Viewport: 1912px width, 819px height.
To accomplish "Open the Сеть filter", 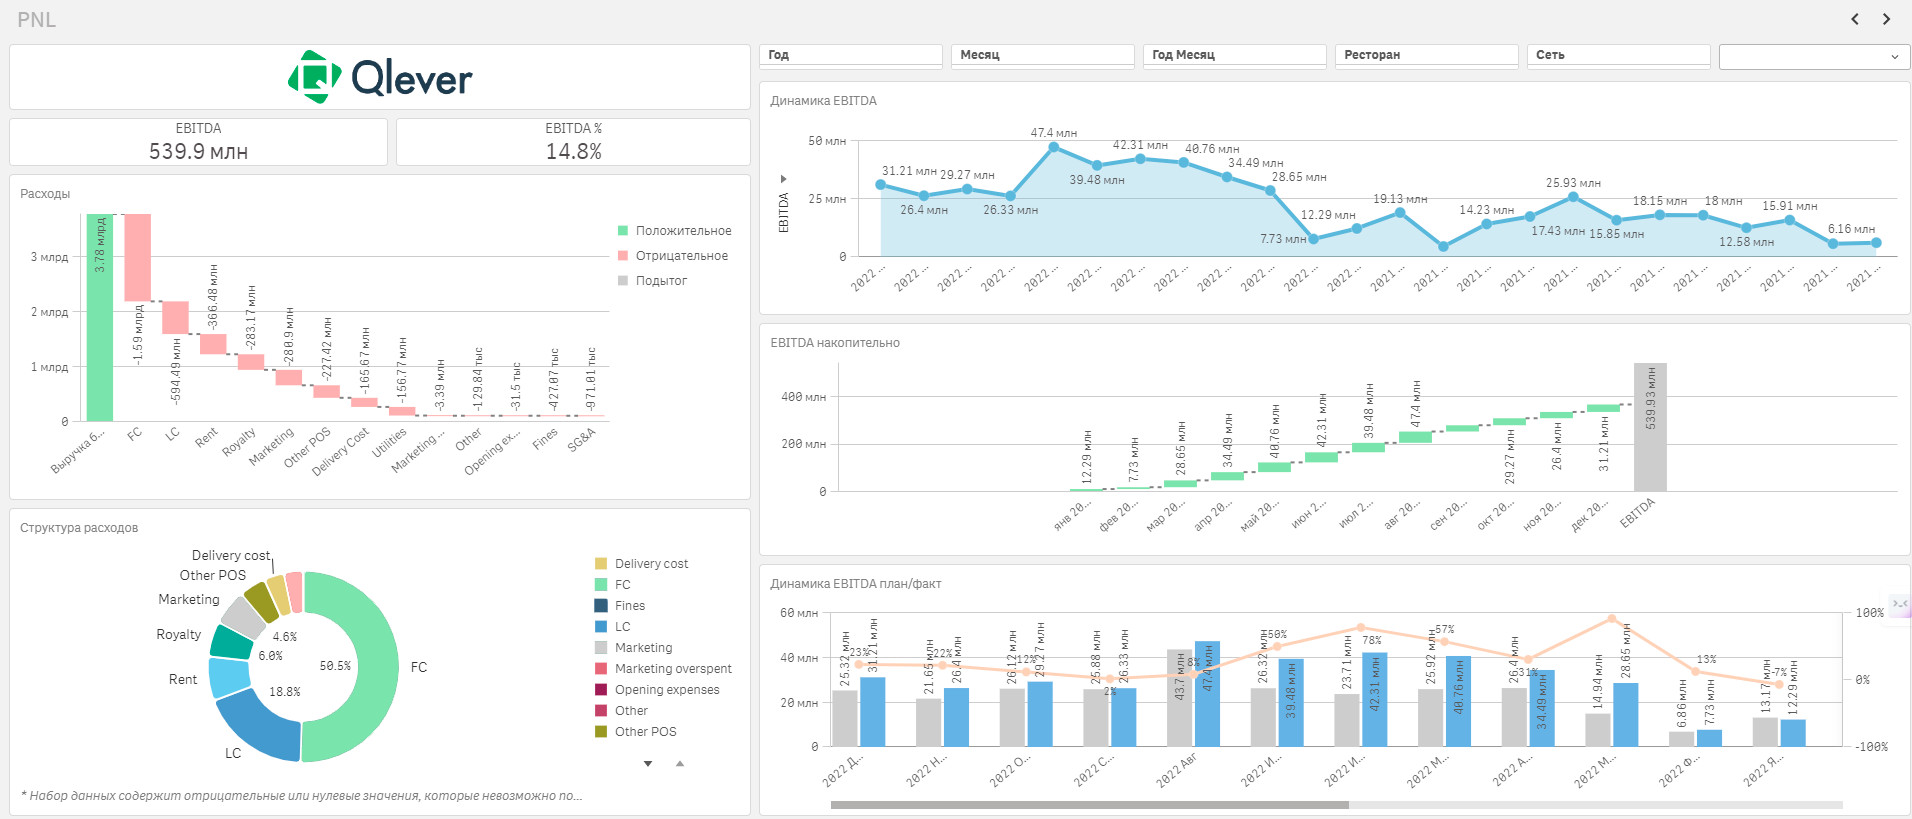I will tap(1619, 55).
